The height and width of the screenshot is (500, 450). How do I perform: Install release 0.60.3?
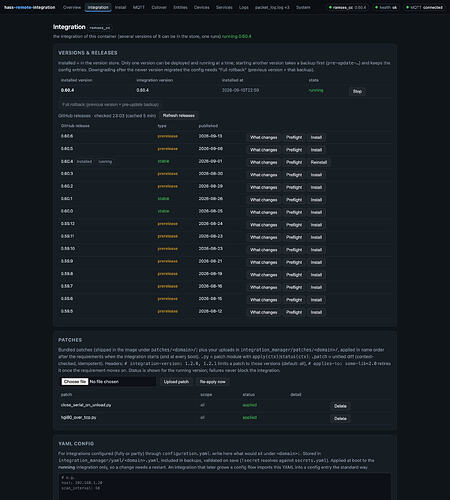[x=316, y=175]
